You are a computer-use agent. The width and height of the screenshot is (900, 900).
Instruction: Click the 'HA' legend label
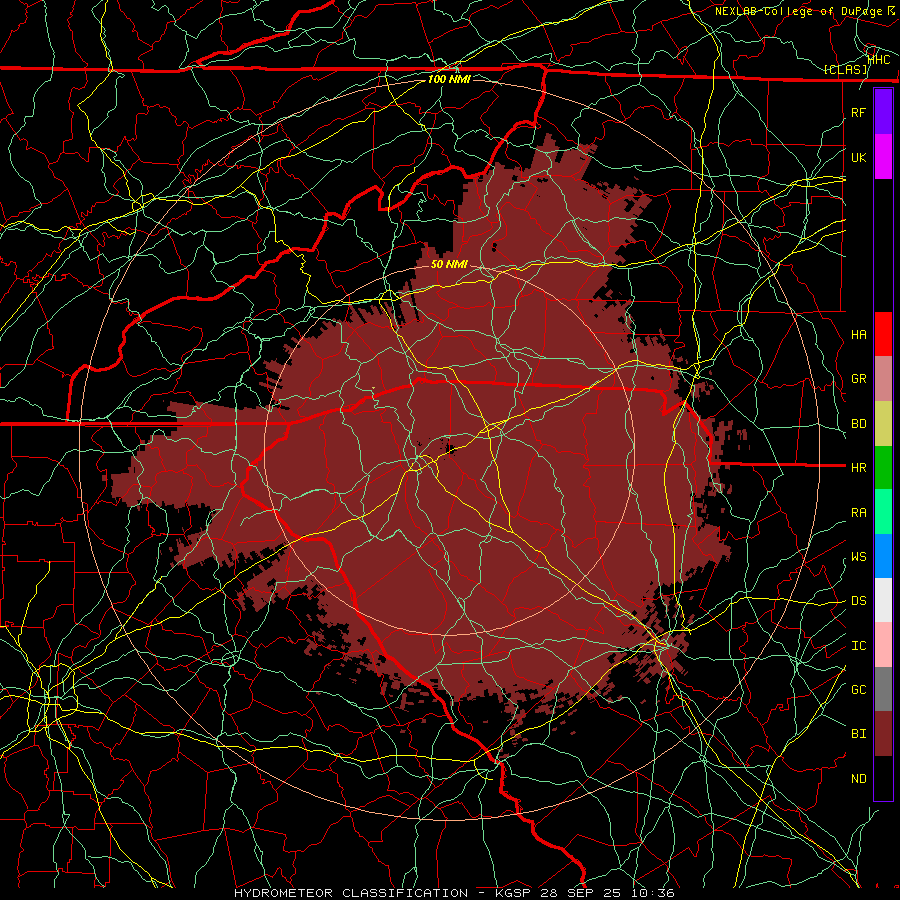858,334
